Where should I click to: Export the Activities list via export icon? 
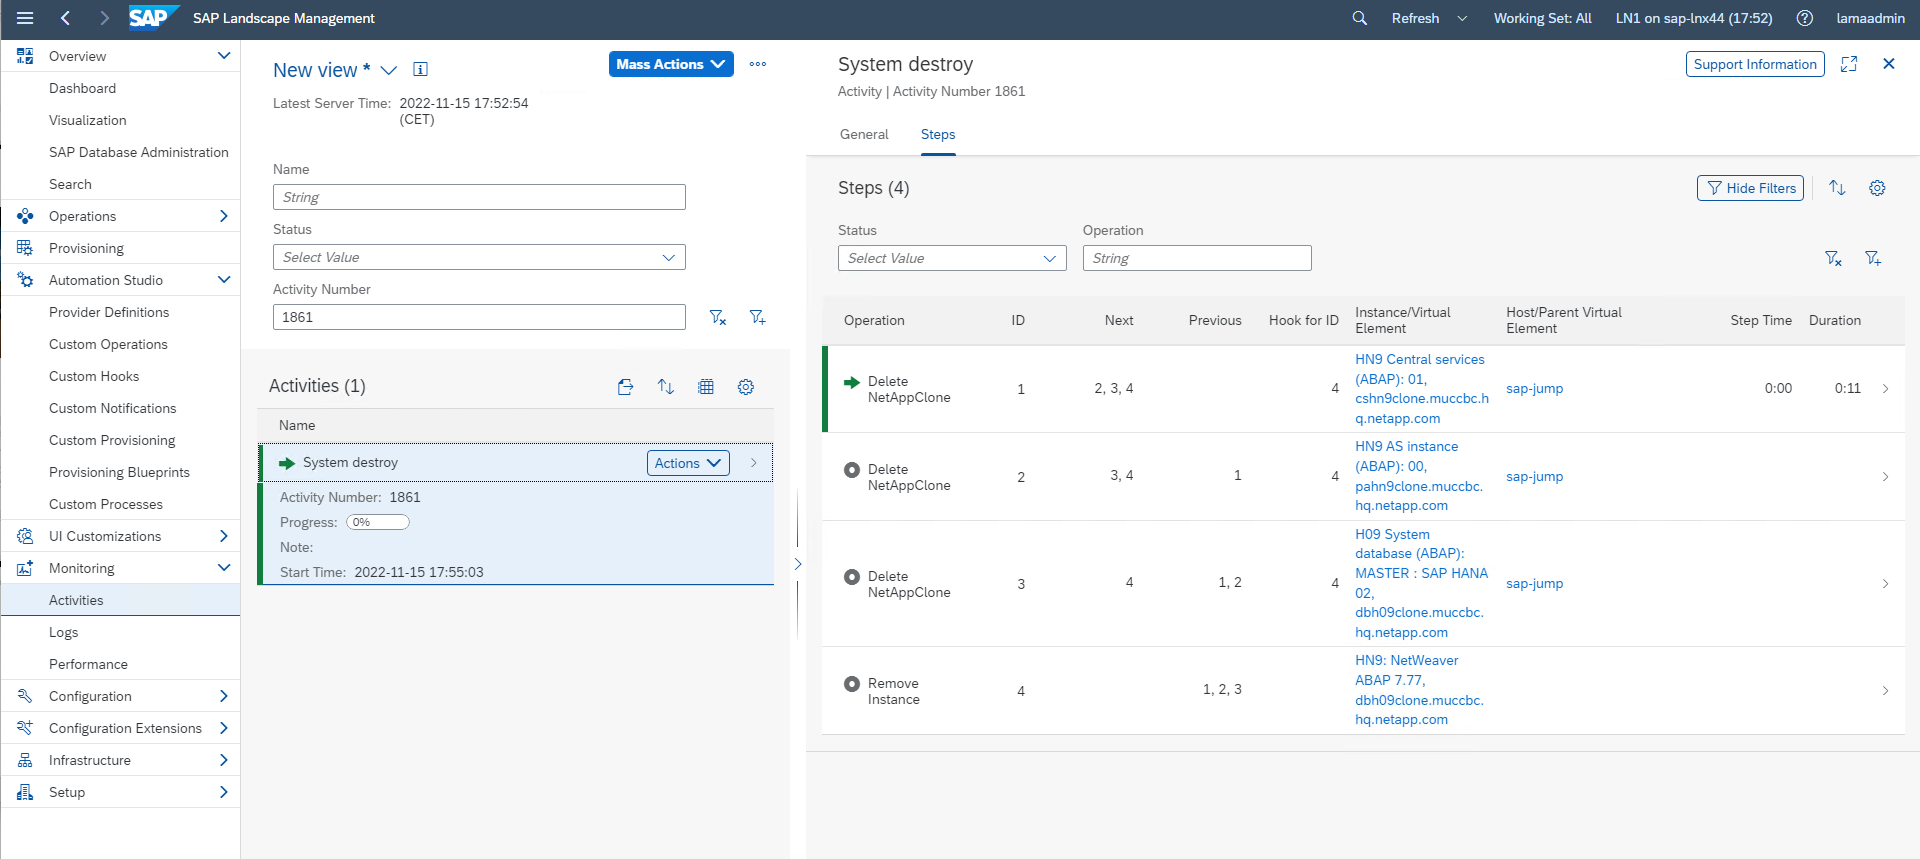pos(626,387)
